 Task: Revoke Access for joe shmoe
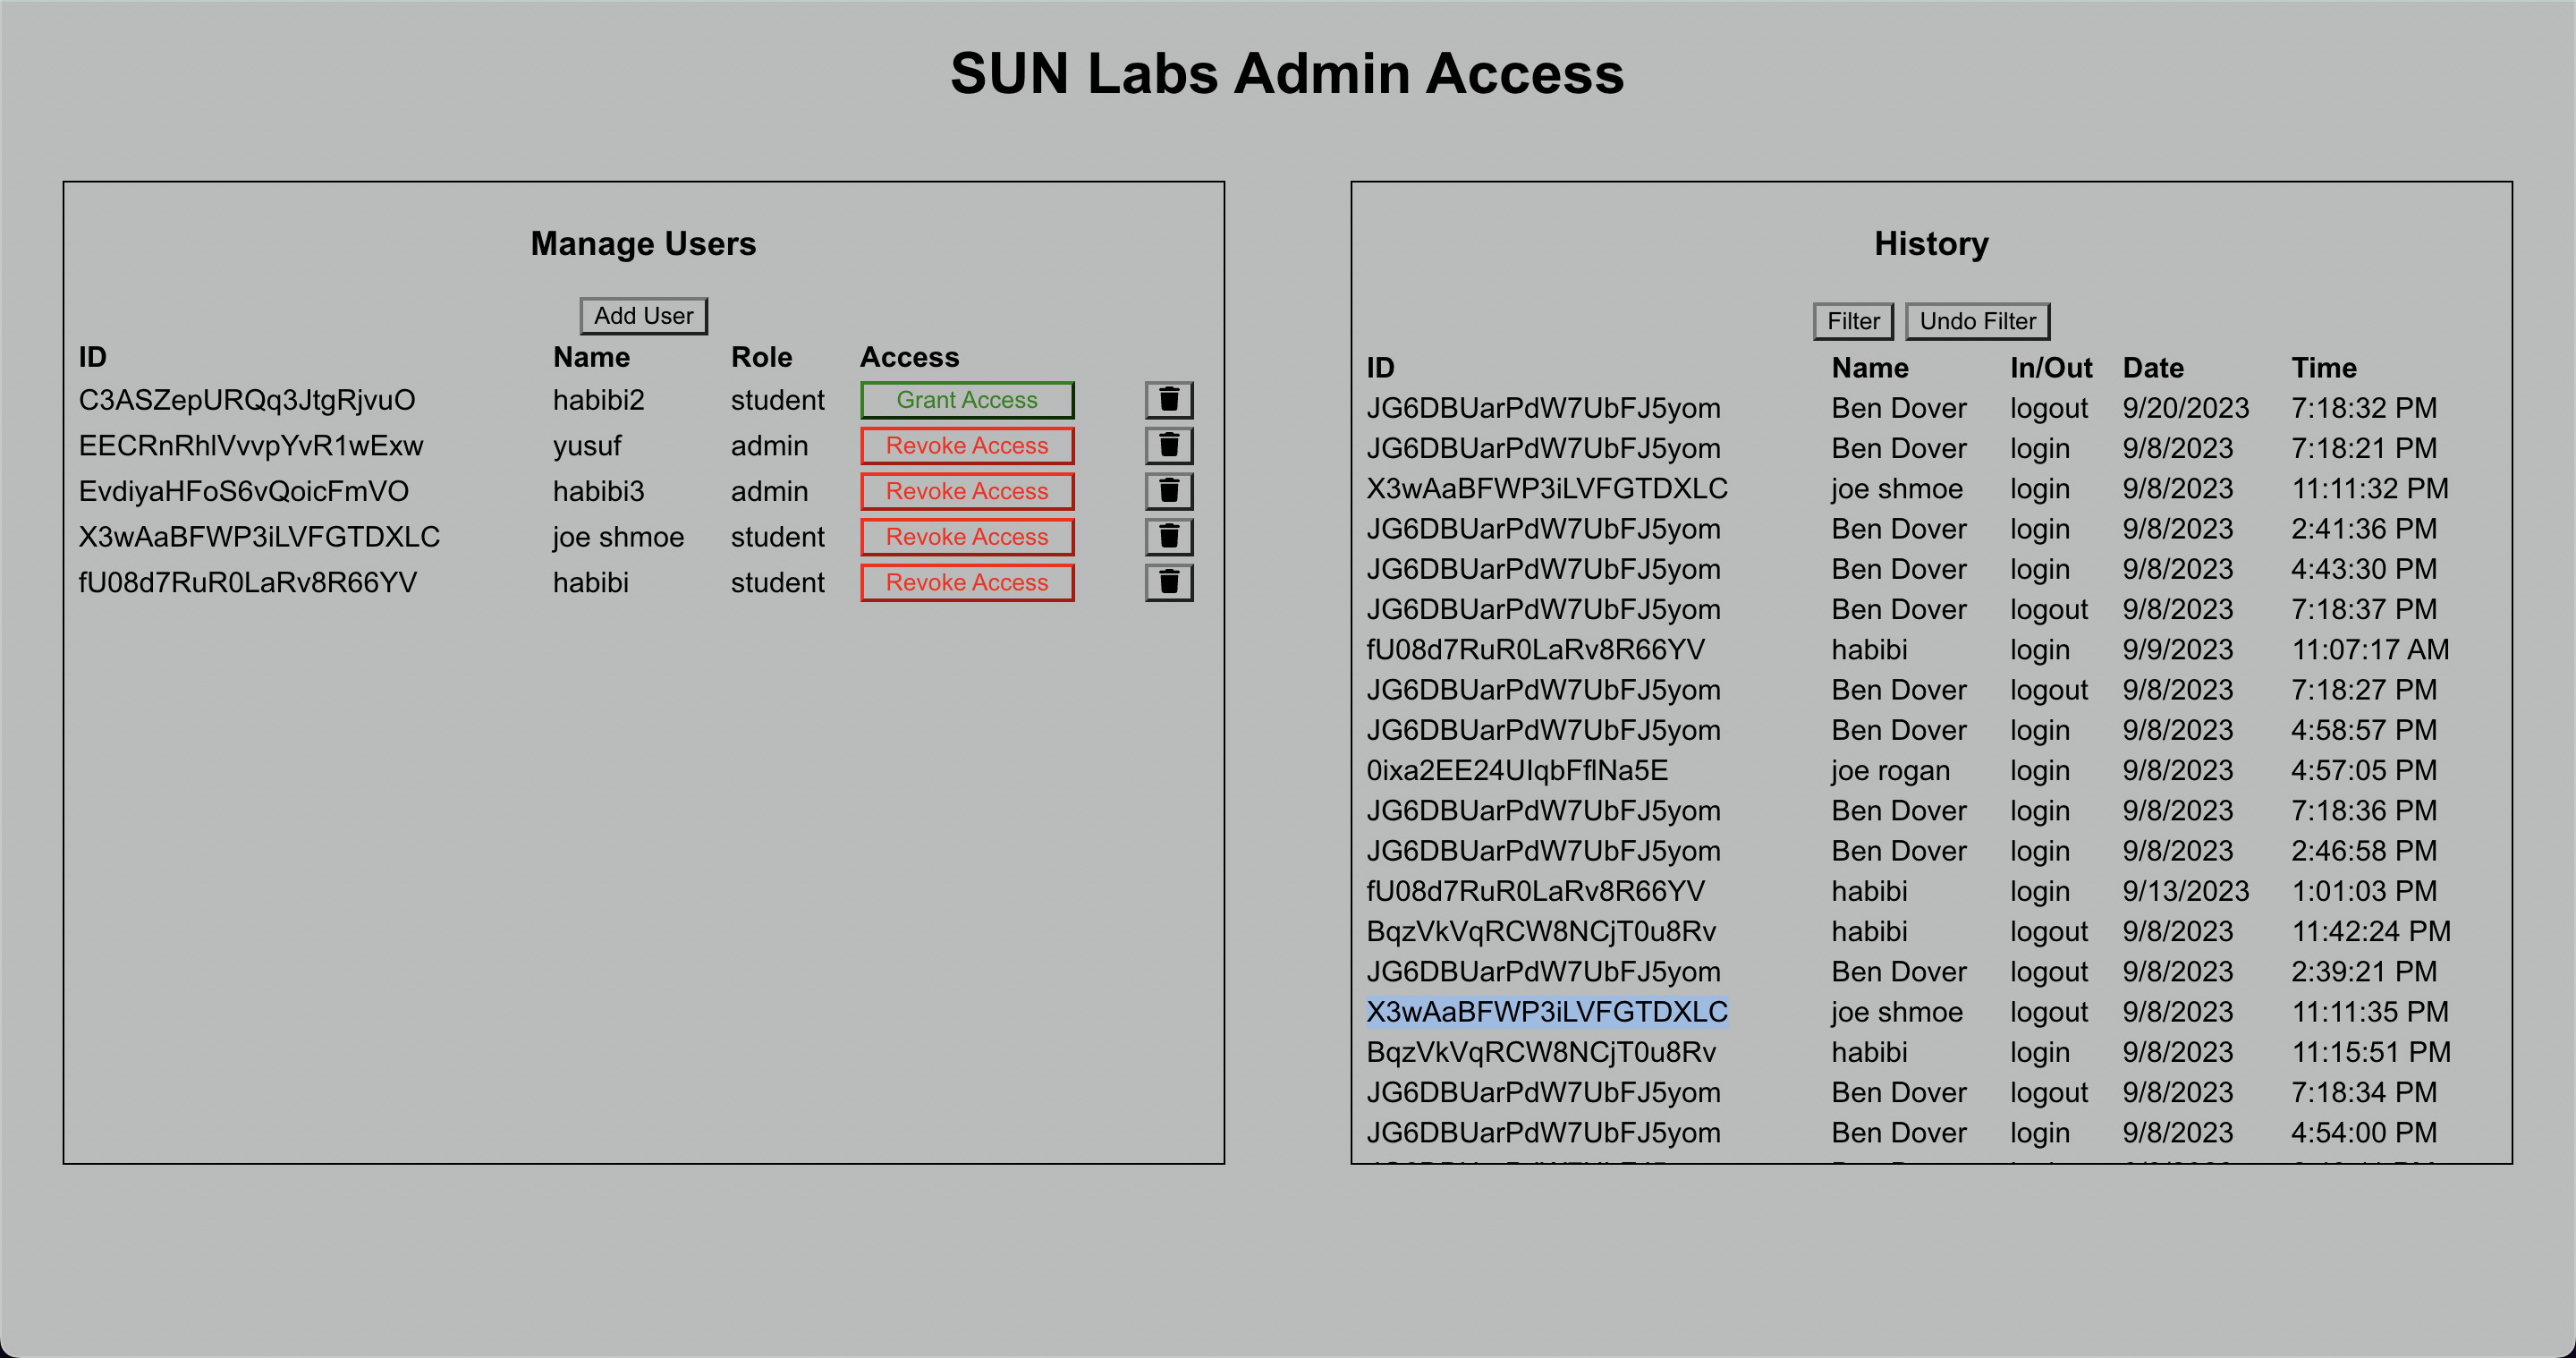coord(966,537)
